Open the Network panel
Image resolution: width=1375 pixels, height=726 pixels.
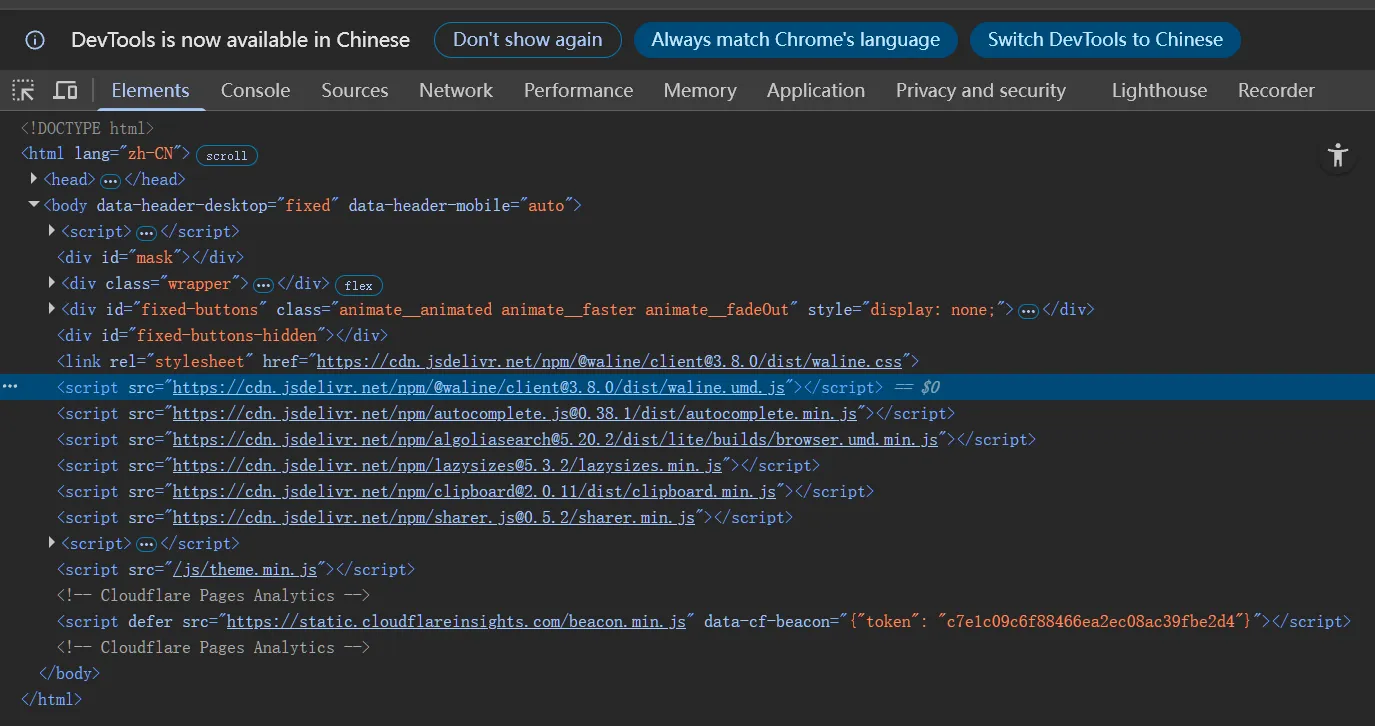pos(455,90)
